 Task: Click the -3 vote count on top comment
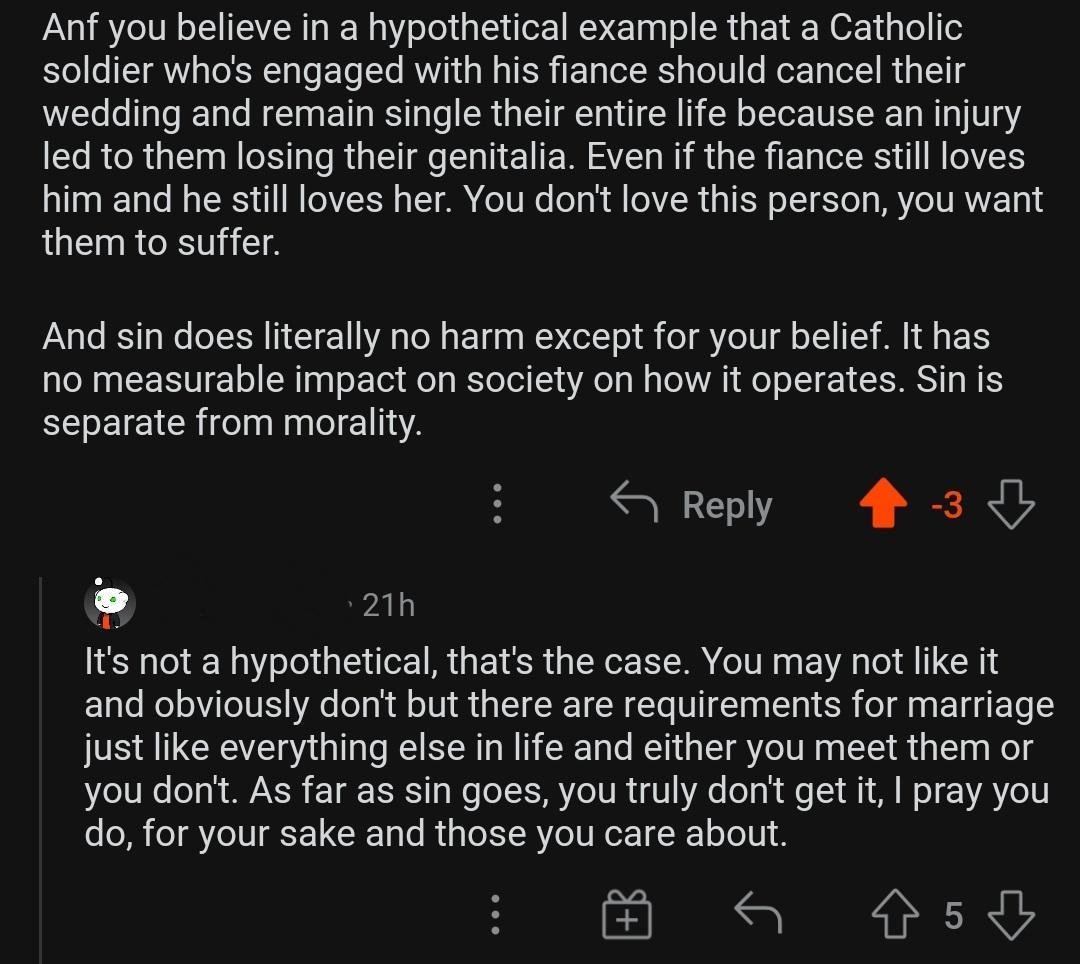[x=946, y=505]
